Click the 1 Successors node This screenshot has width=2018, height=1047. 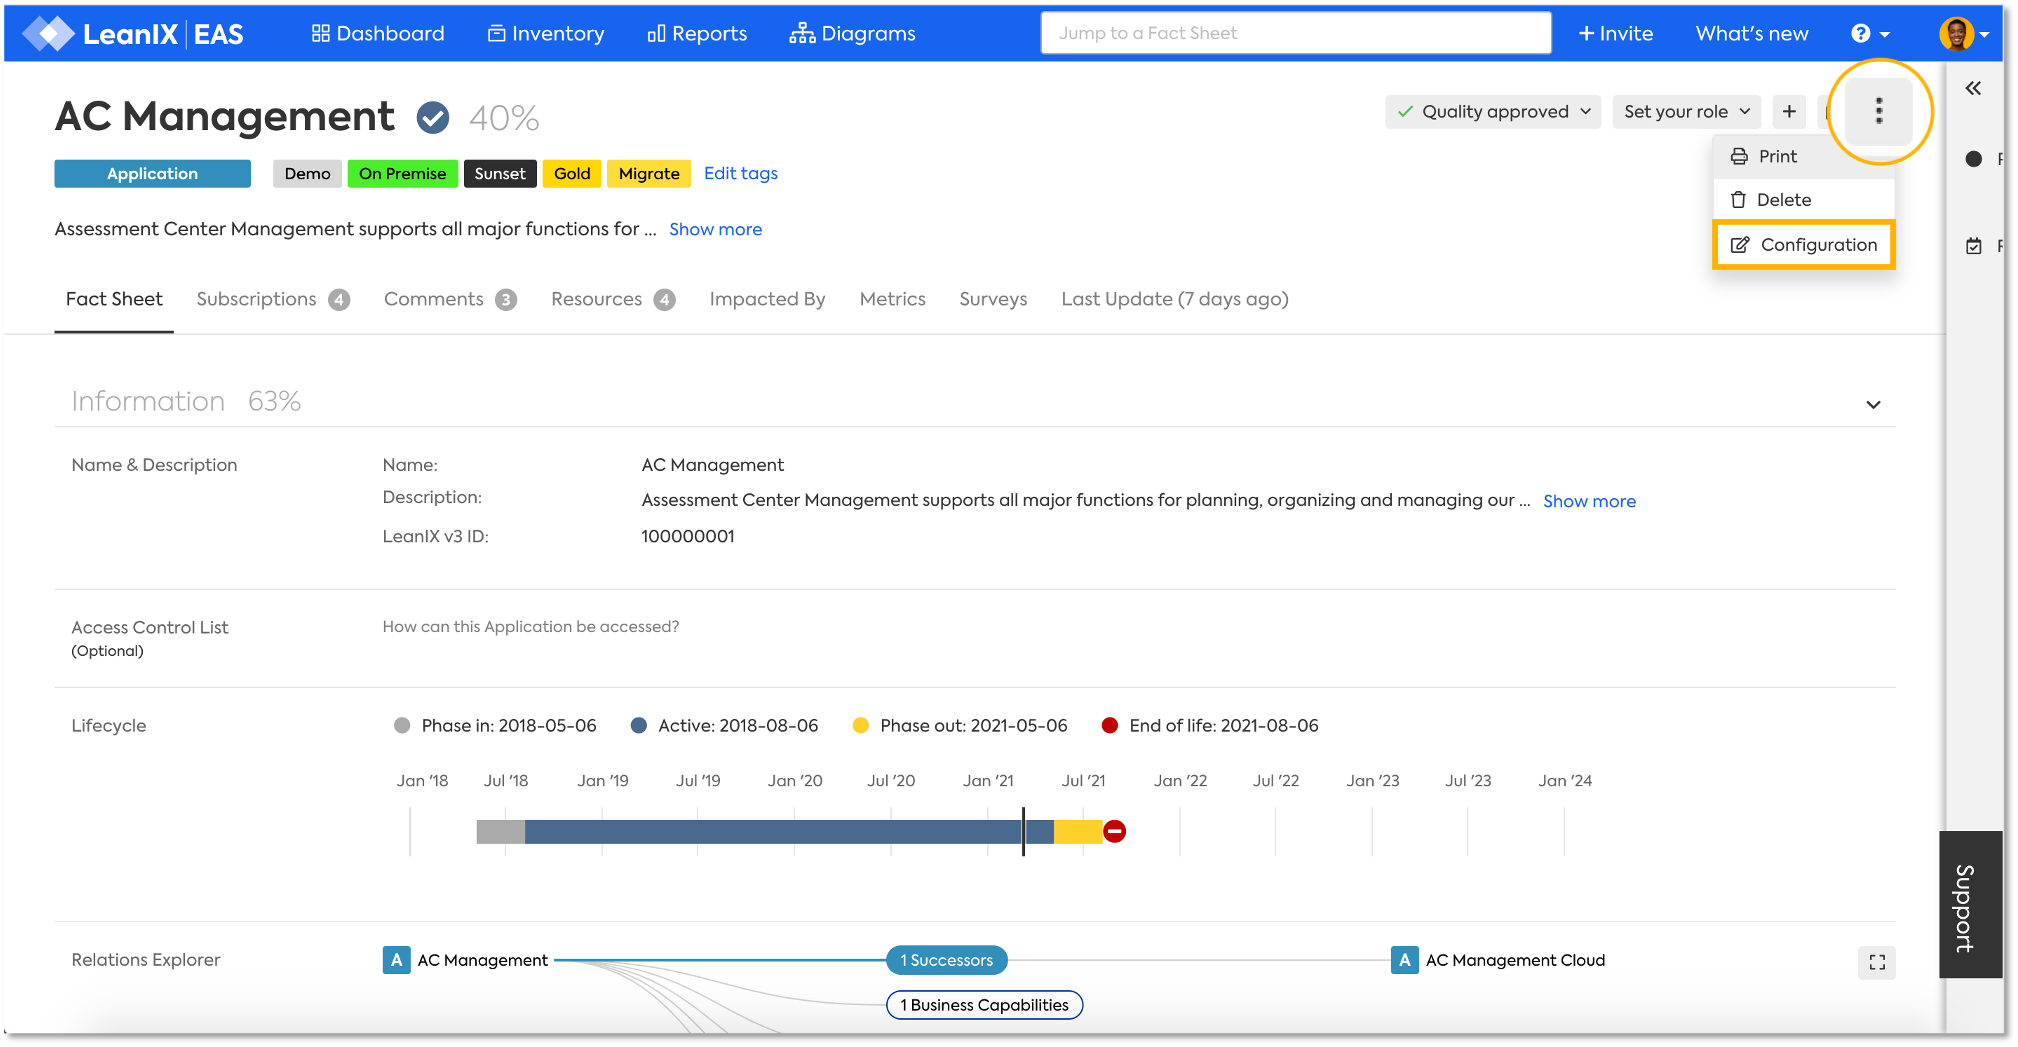(946, 961)
